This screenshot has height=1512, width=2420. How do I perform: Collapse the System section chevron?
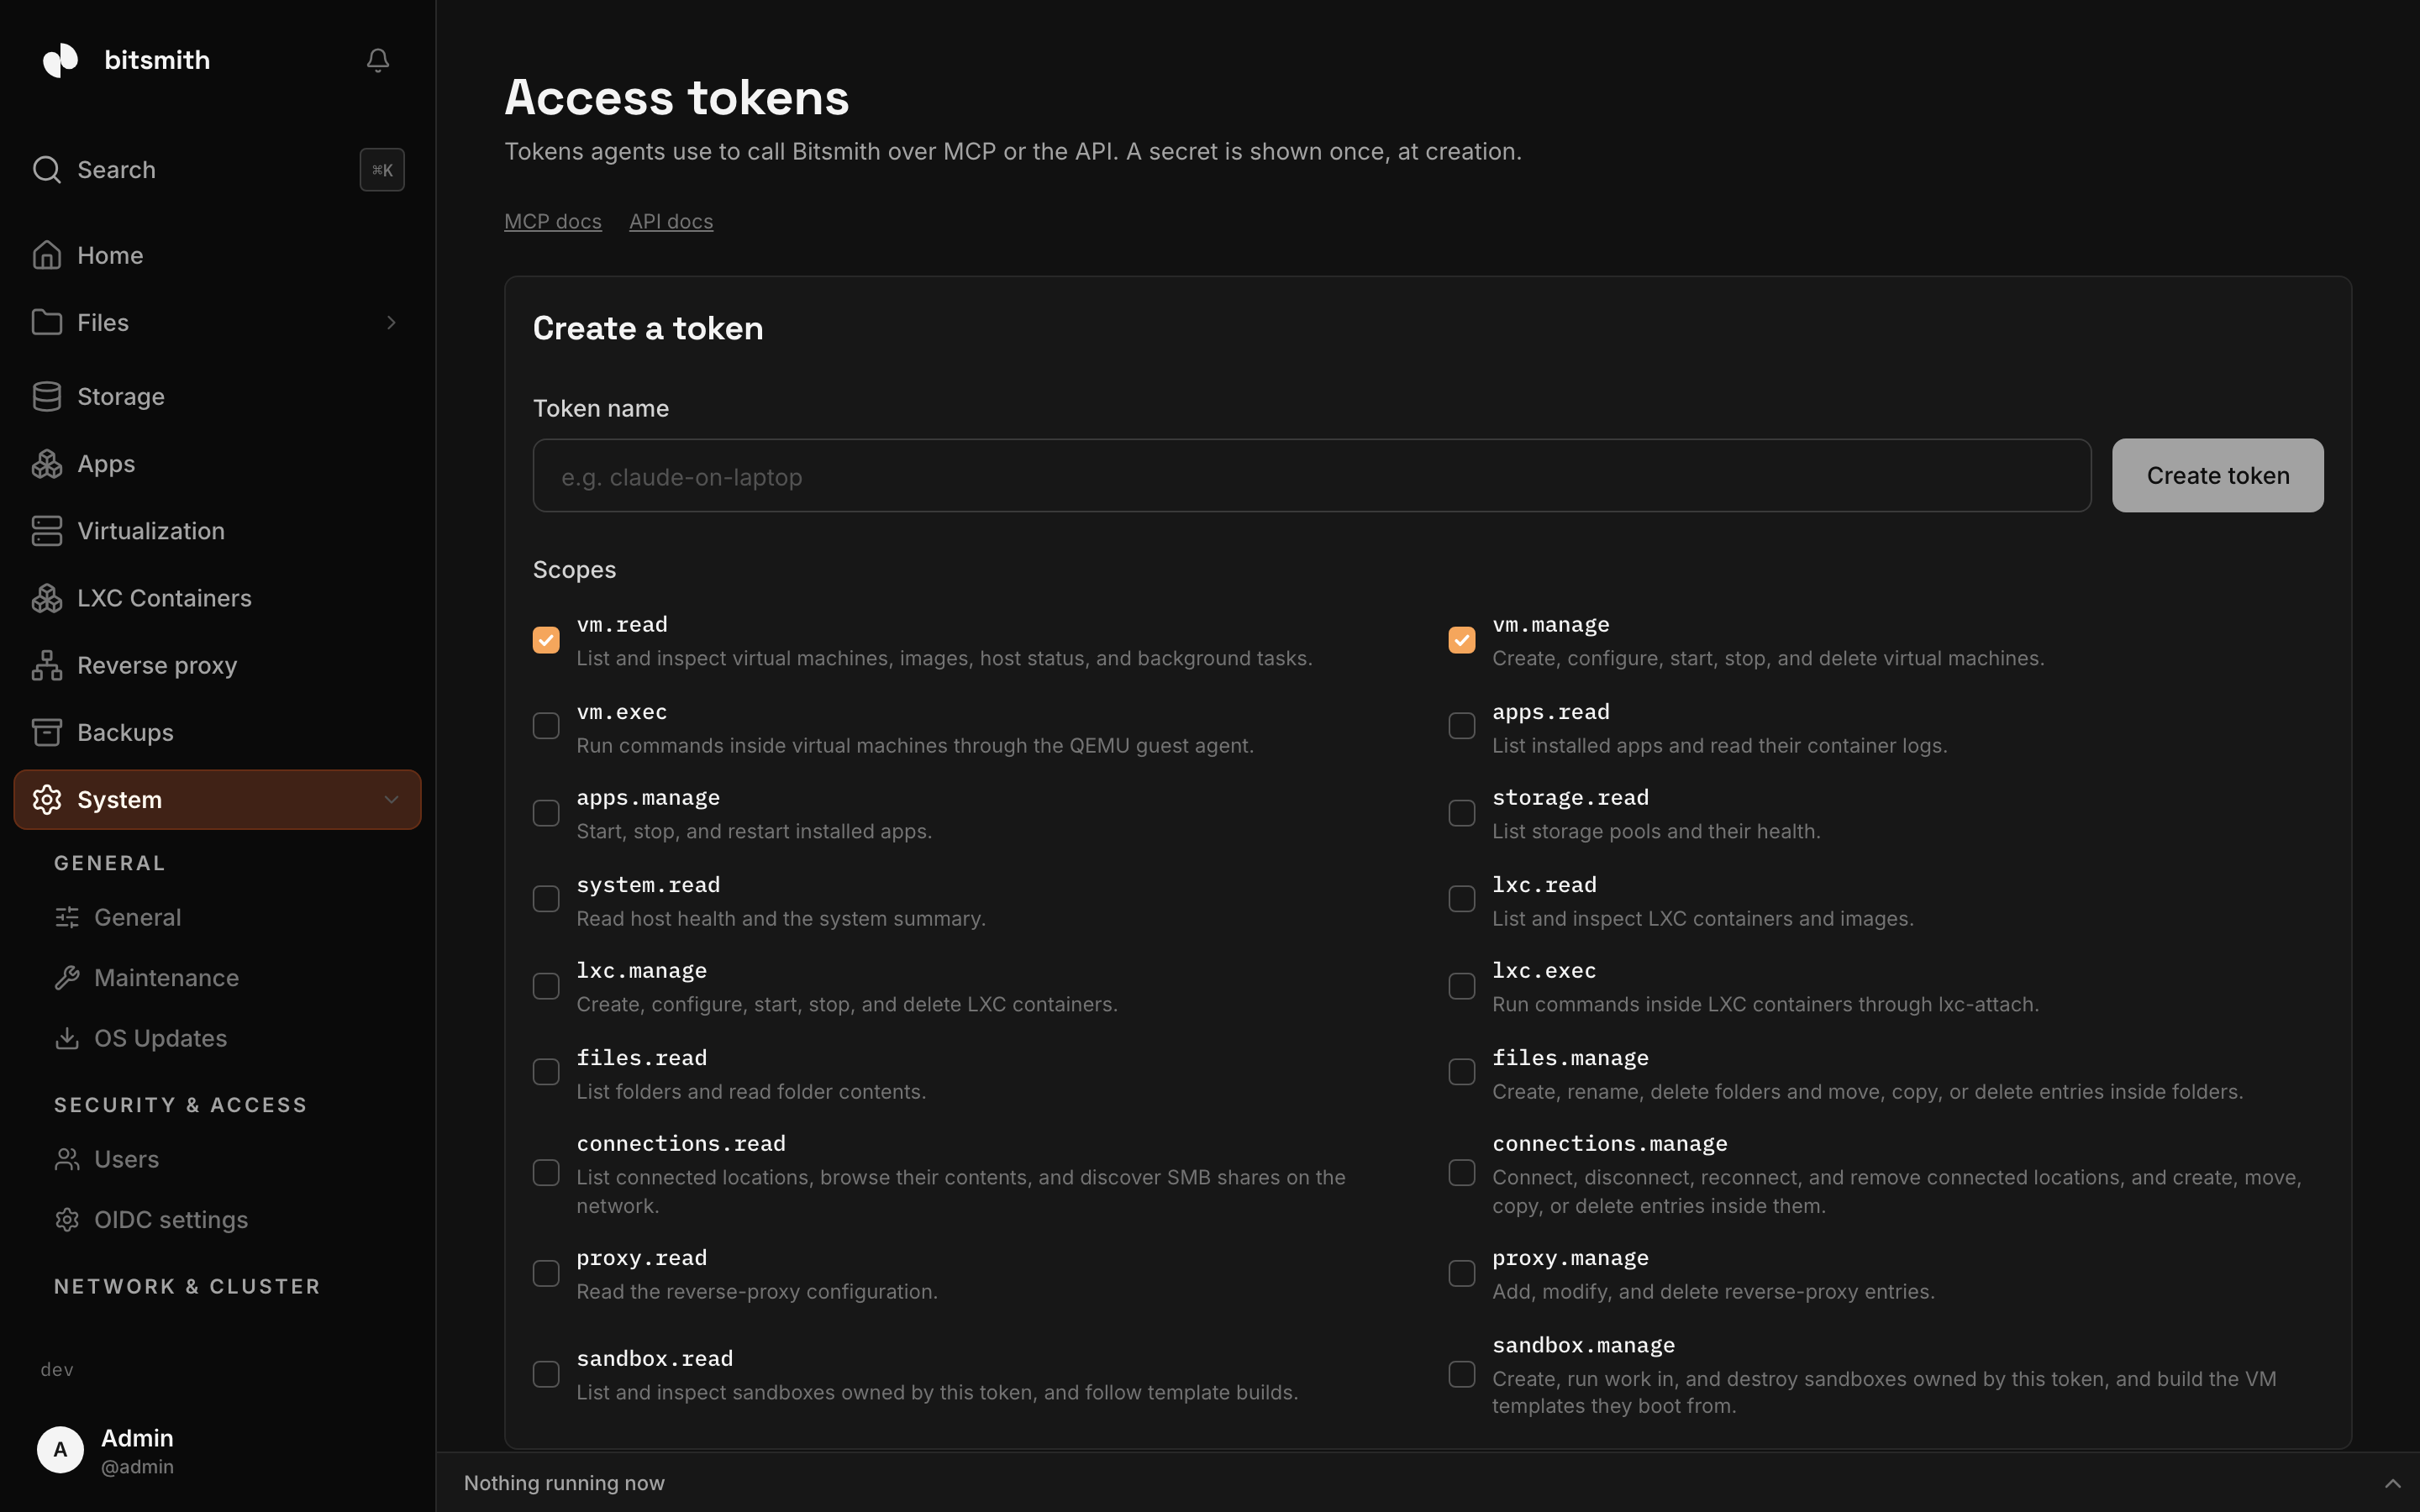pos(391,799)
